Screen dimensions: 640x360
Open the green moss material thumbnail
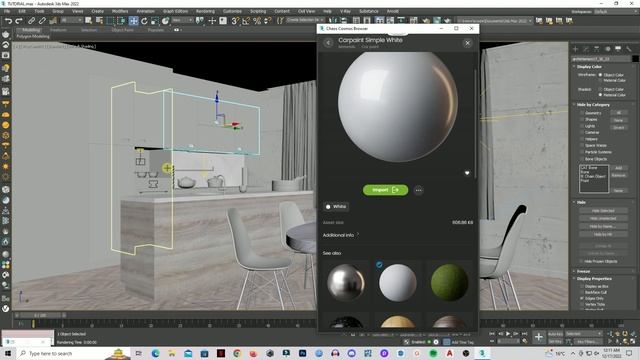coord(449,282)
